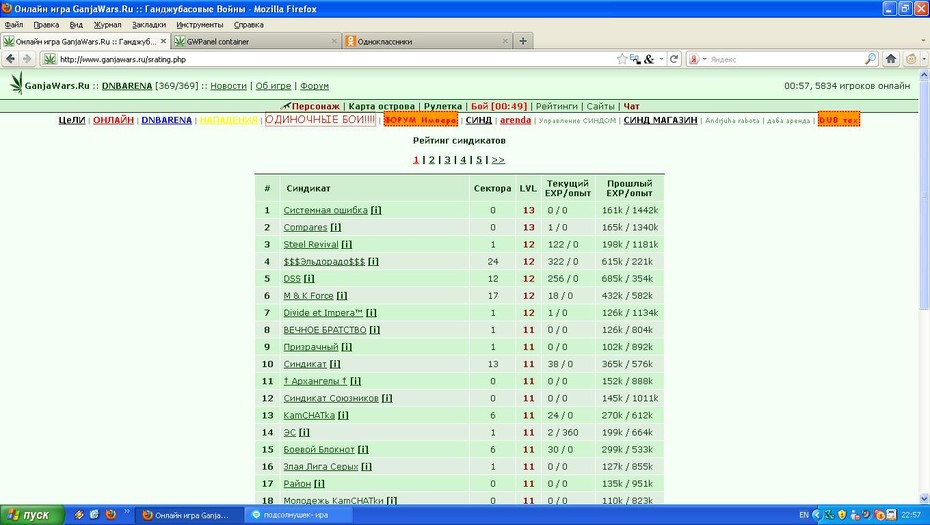
Task: Open the Закладки menu
Action: pyautogui.click(x=149, y=25)
